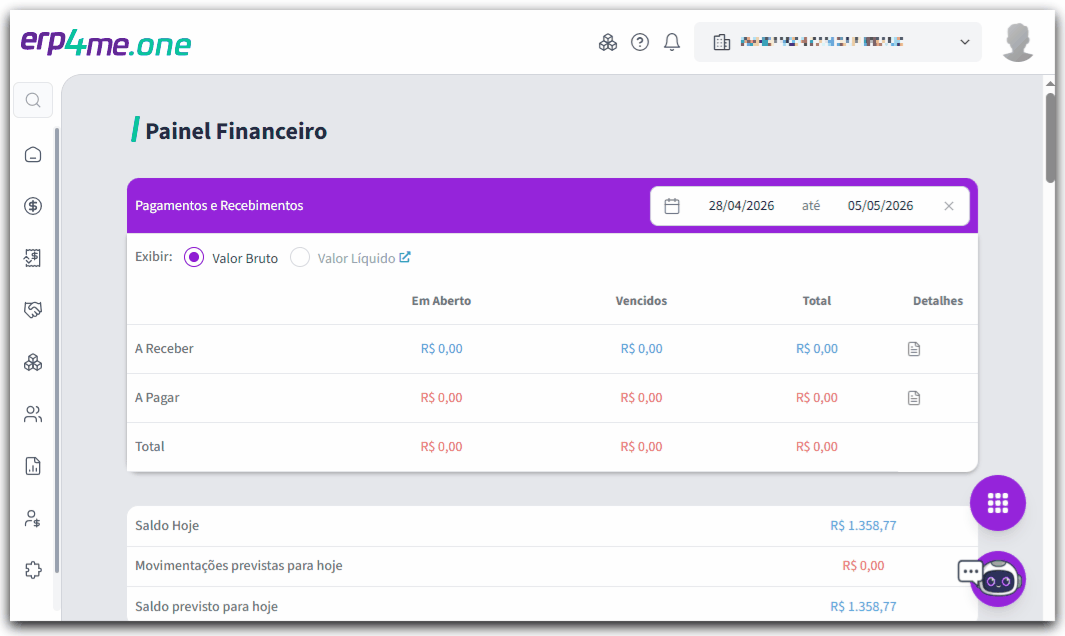Open the help question mark icon
The image size is (1065, 636).
(x=640, y=42)
